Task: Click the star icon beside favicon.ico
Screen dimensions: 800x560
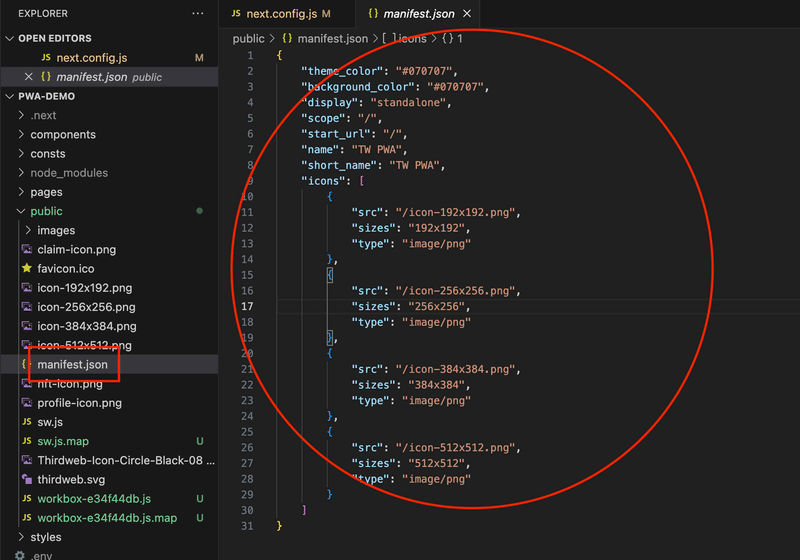Action: tap(27, 268)
